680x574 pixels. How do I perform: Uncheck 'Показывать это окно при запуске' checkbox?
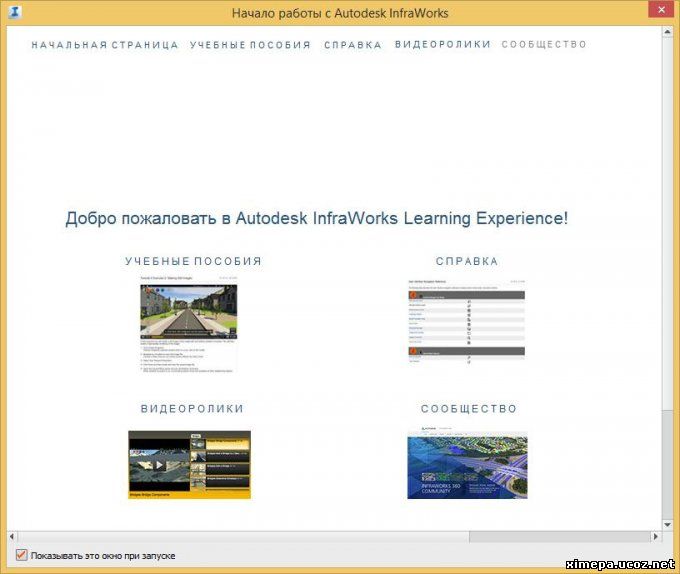(22, 555)
